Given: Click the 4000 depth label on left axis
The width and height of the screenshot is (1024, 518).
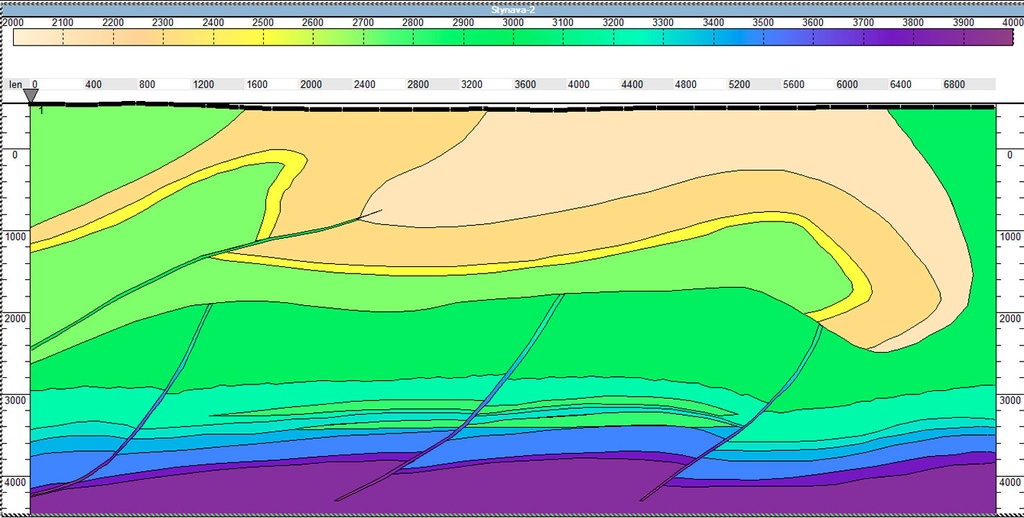Looking at the screenshot, I should click(14, 481).
